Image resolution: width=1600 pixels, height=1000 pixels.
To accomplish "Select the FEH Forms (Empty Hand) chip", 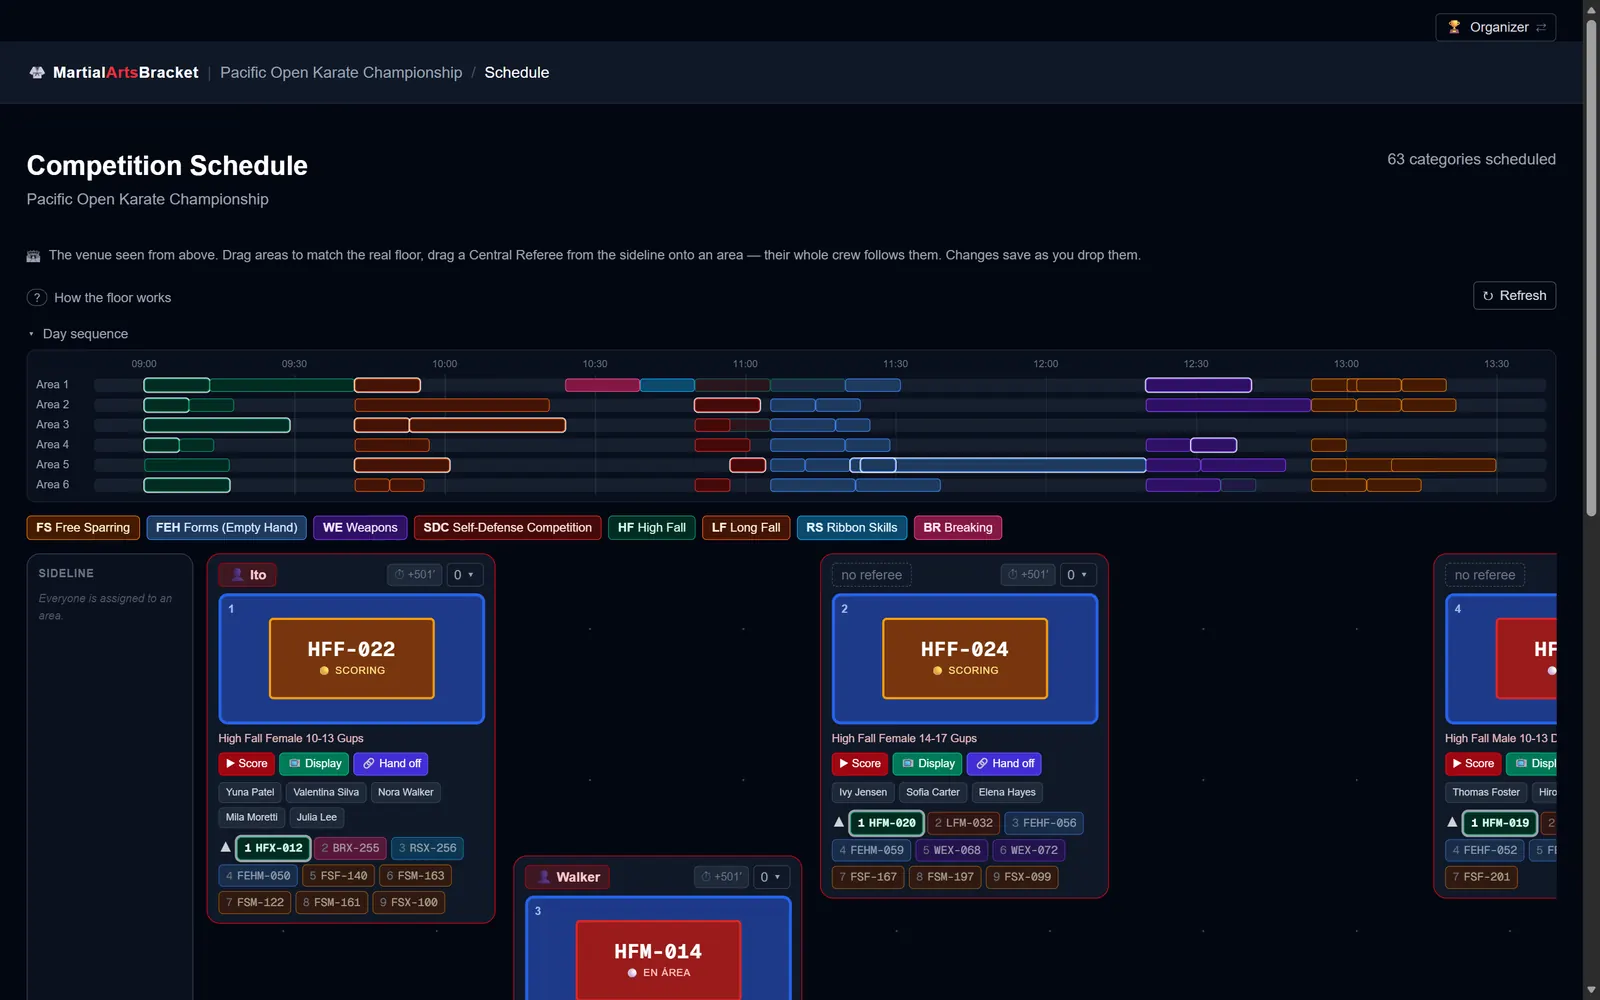I will click(x=226, y=528).
